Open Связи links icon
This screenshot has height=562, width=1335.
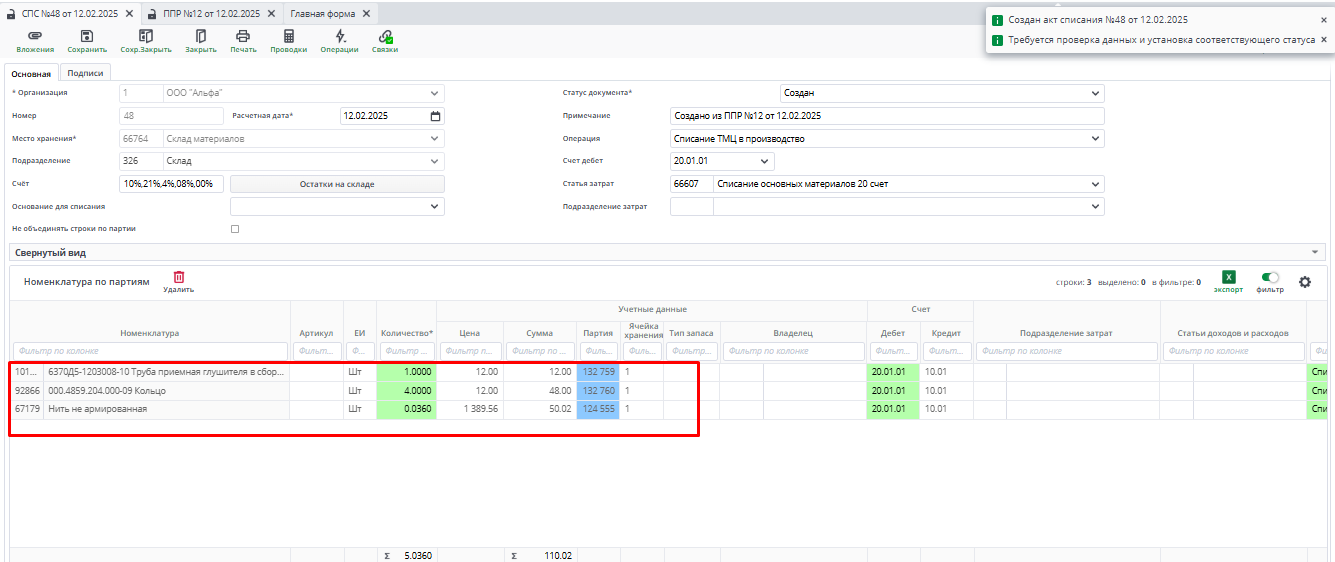(x=385, y=36)
